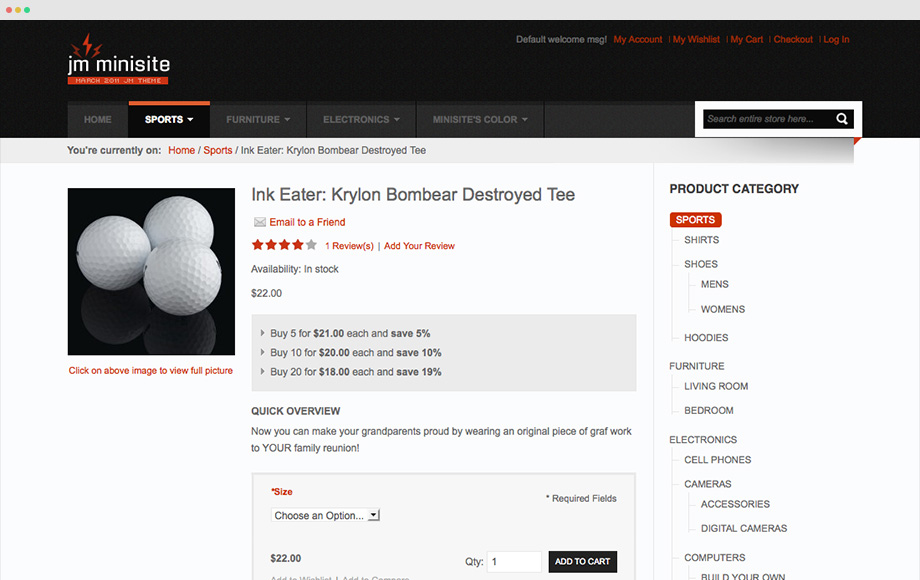920x580 pixels.
Task: Open the Size 'Choose an Option' dropdown
Action: point(326,515)
